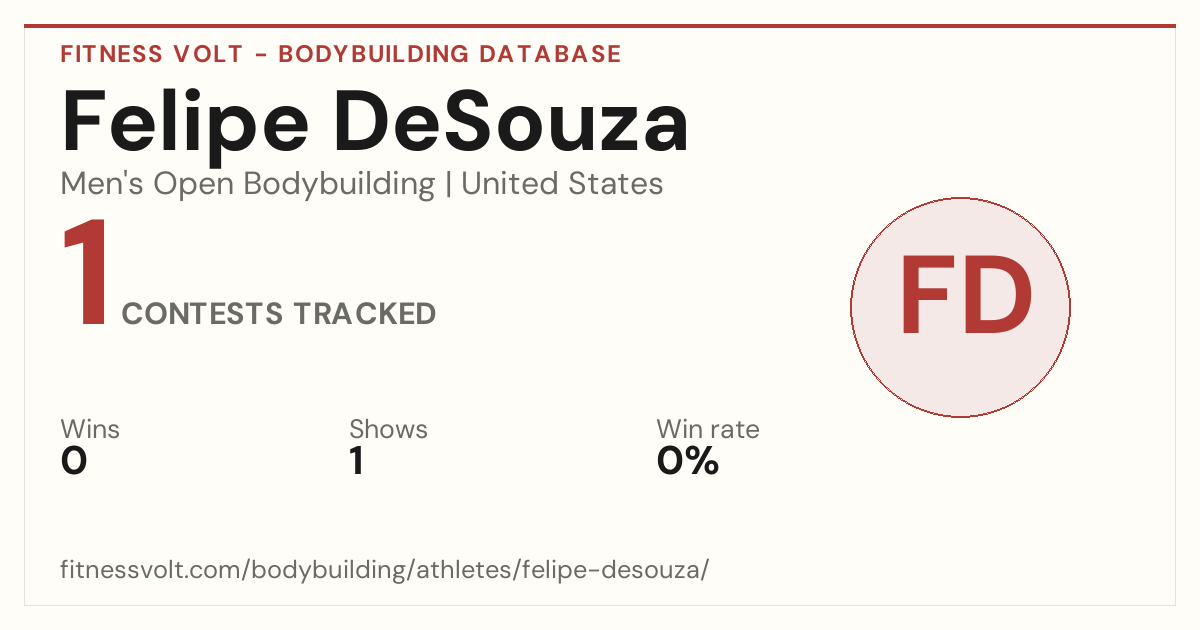Image resolution: width=1200 pixels, height=630 pixels.
Task: Click the Wins value of 0
Action: click(74, 461)
